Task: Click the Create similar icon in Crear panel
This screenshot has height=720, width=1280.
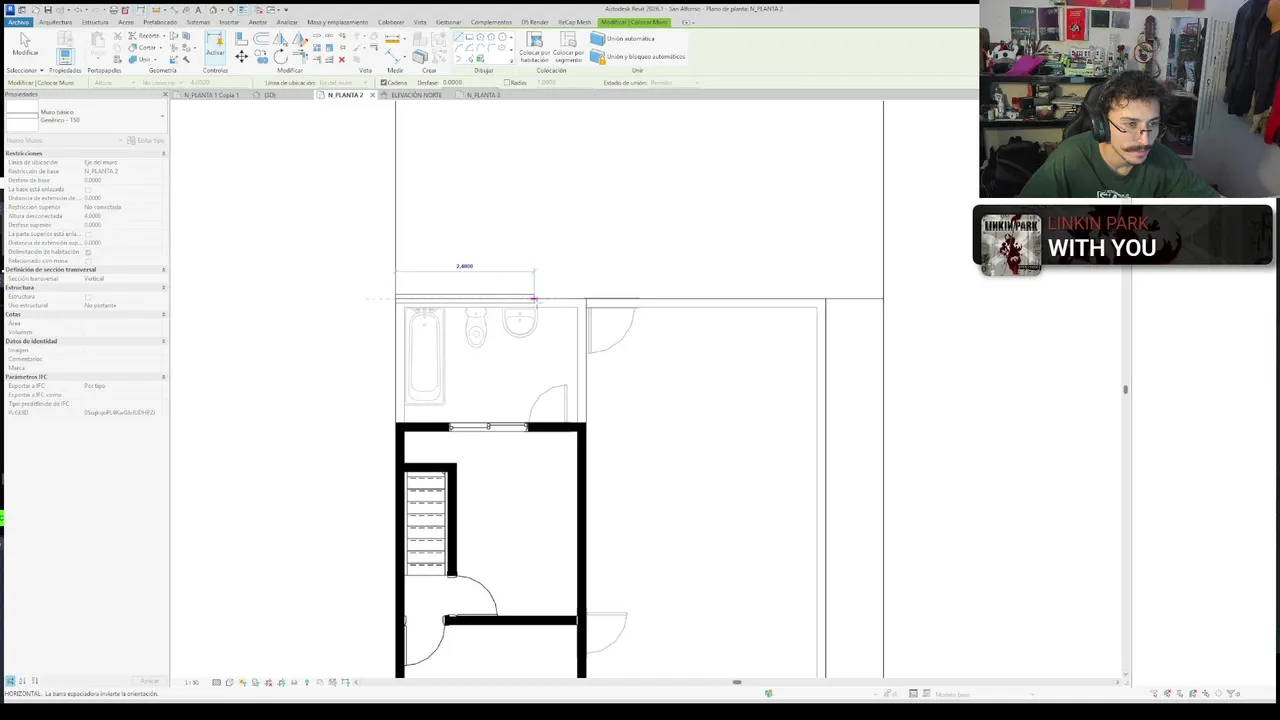Action: 420,56
